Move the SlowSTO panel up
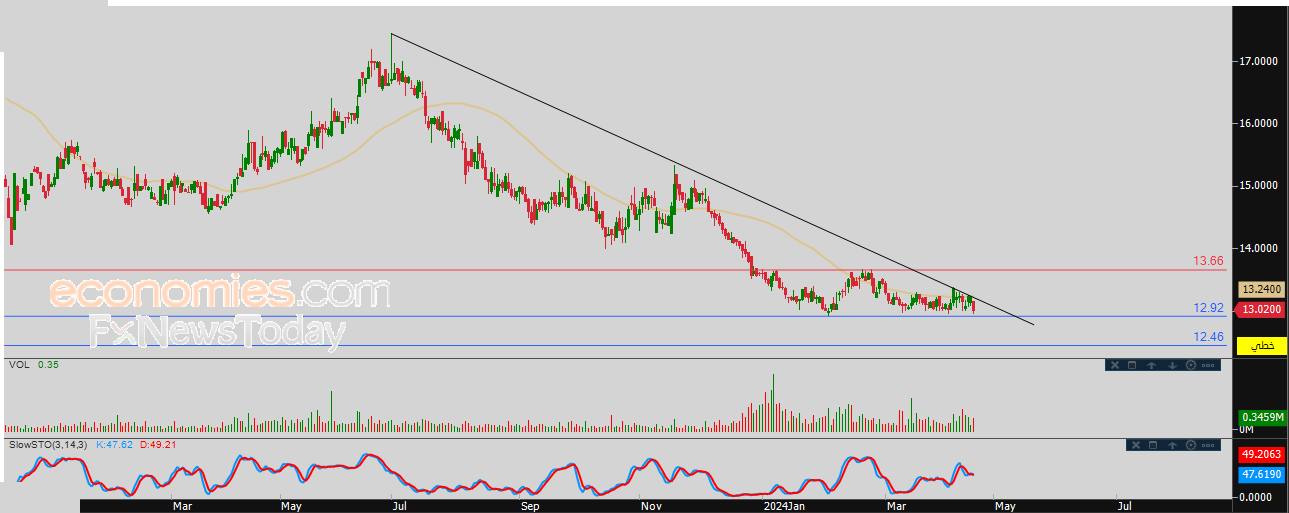 (x=1172, y=445)
